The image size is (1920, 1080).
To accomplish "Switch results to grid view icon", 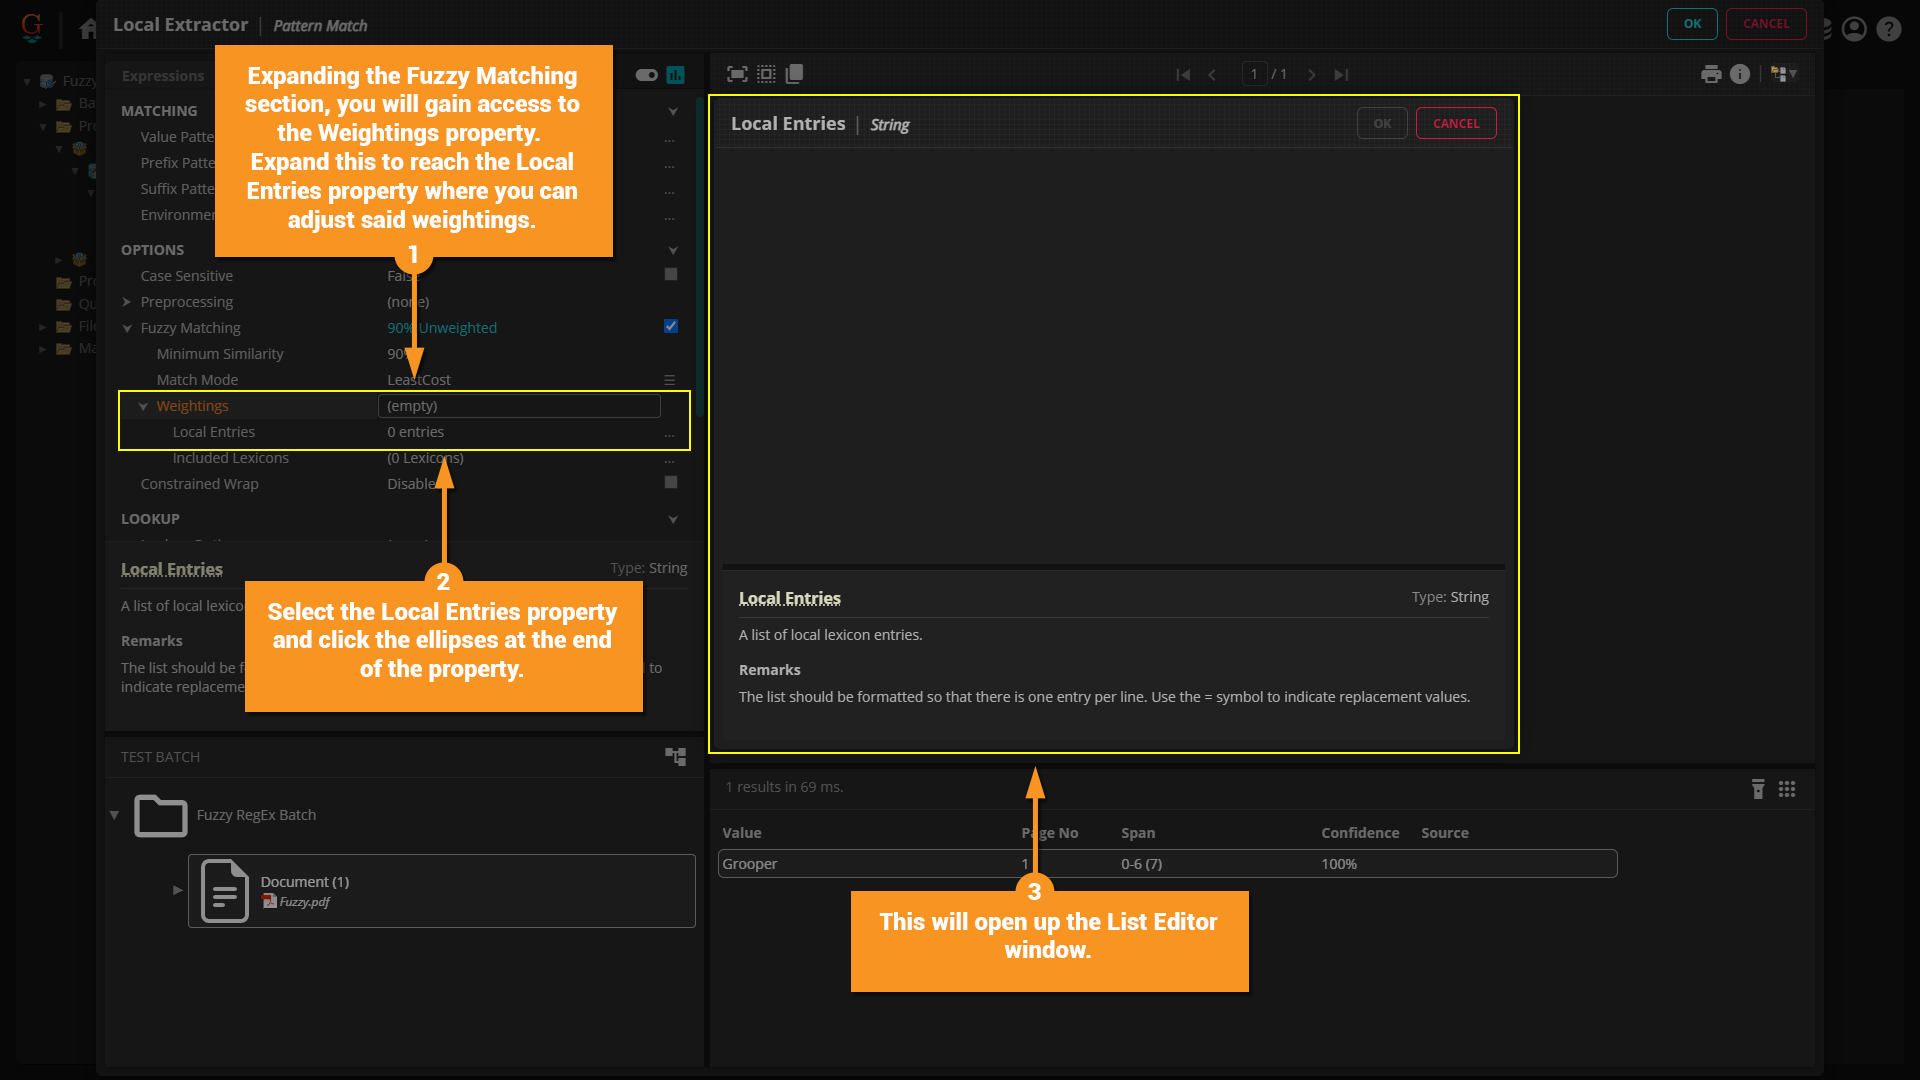I will tap(1787, 789).
